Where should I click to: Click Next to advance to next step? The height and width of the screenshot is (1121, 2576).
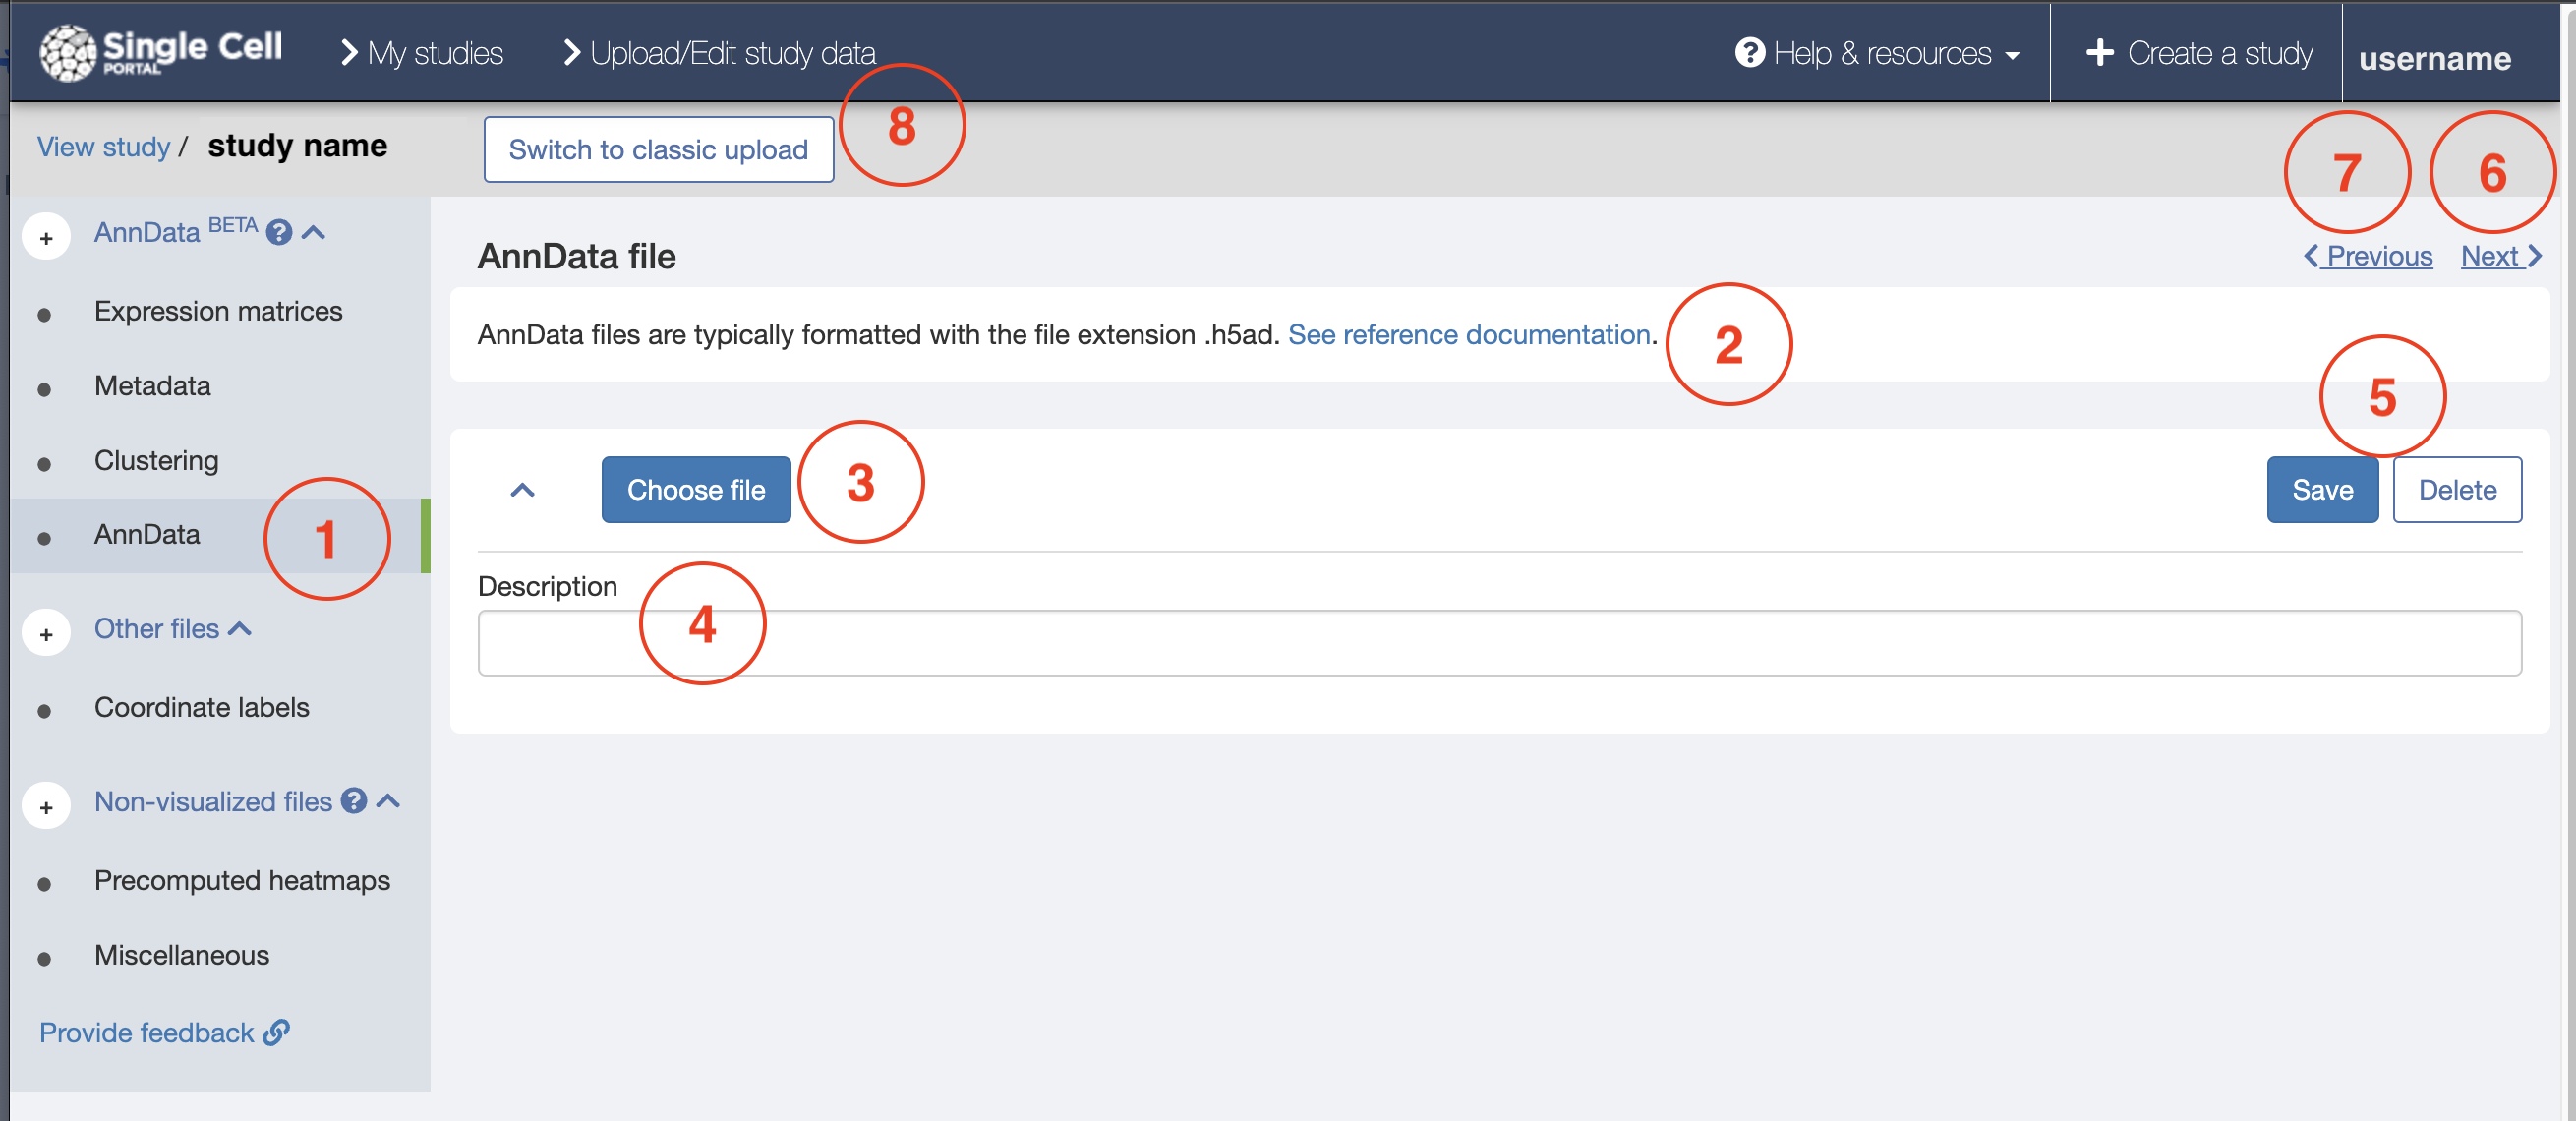coord(2498,255)
